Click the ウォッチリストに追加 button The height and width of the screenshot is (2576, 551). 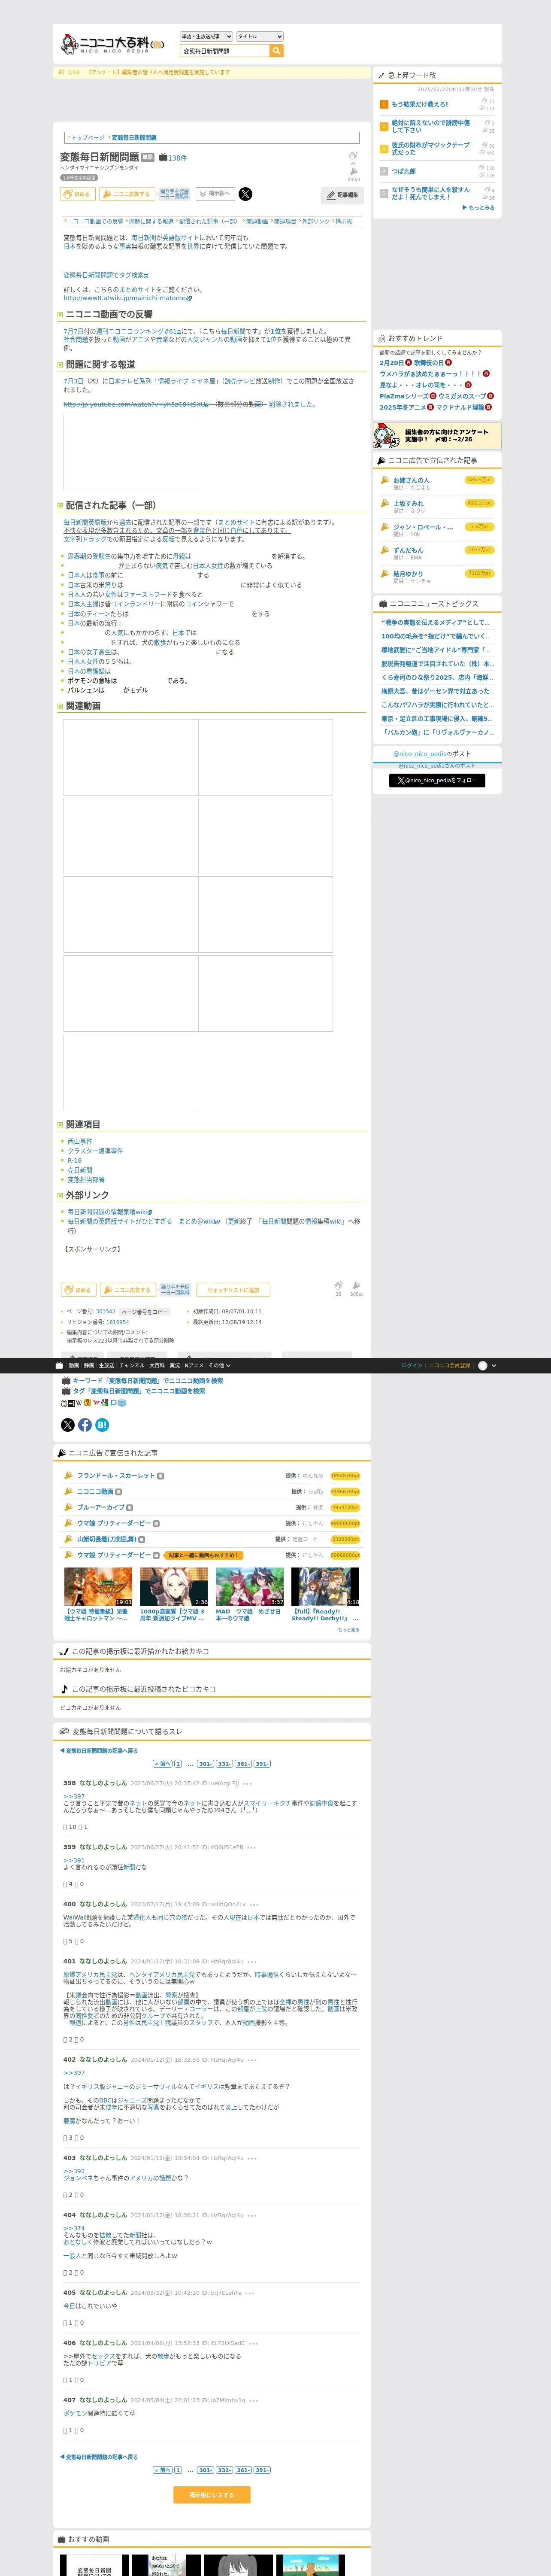[233, 1290]
